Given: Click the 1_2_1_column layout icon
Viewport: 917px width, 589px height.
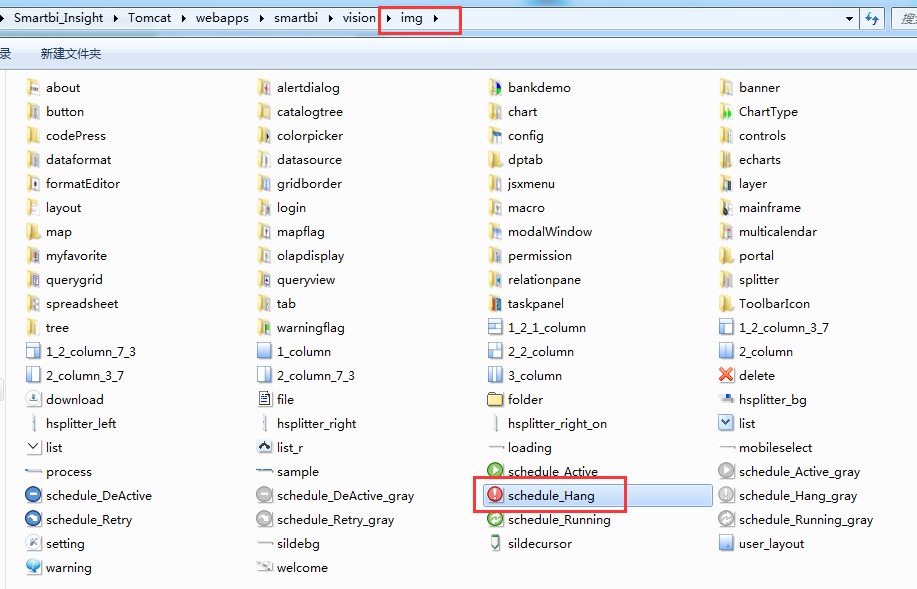Looking at the screenshot, I should point(495,327).
